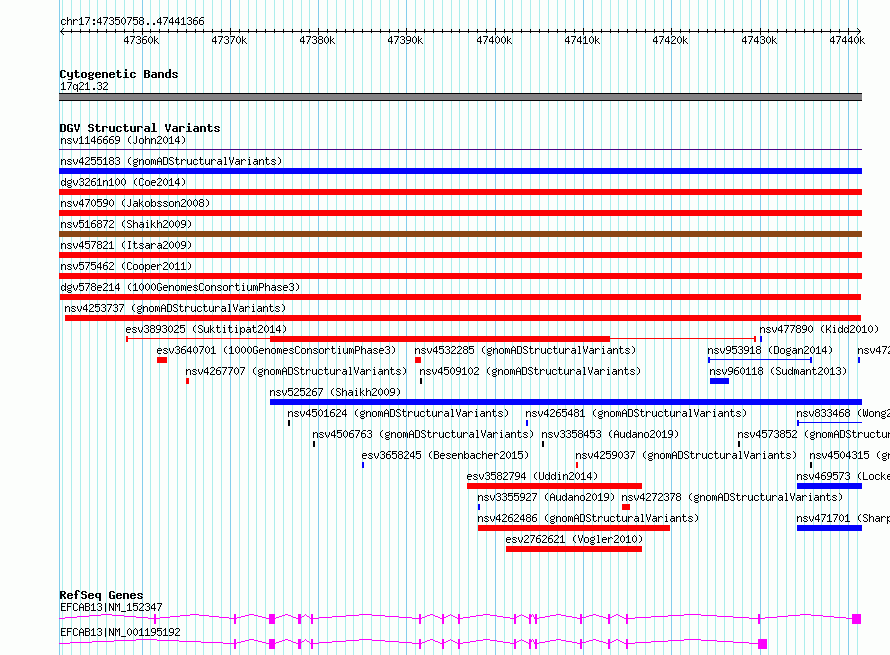890x655 pixels.
Task: Click the chr17:47350758..47441366 coordinates
Action: [132, 22]
